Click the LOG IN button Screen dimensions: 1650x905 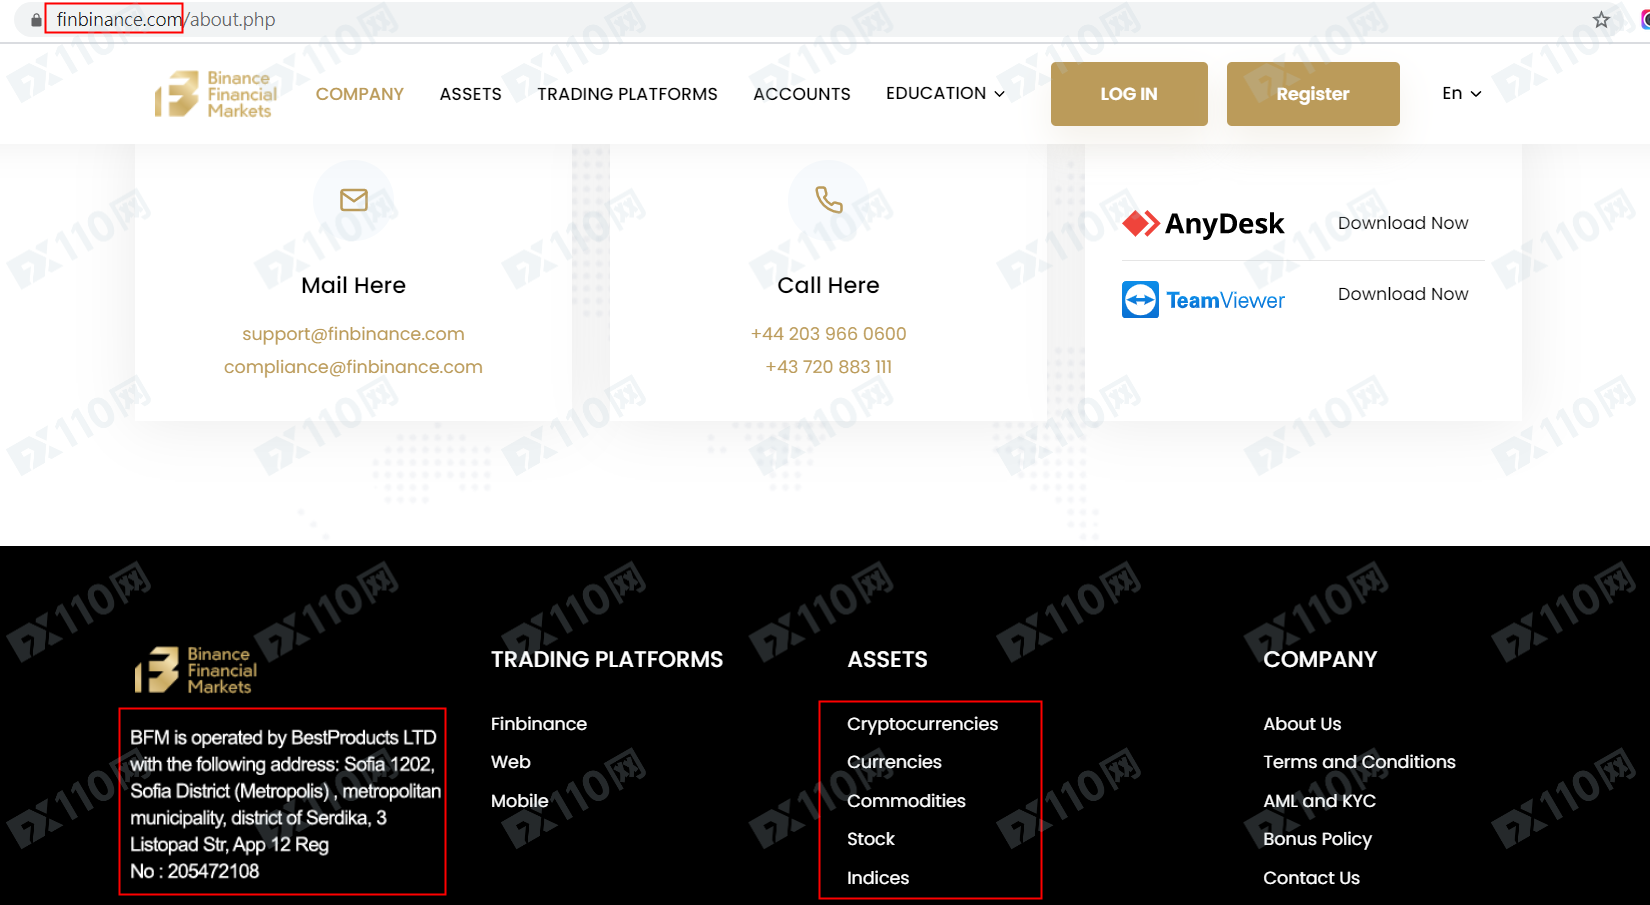[1129, 94]
